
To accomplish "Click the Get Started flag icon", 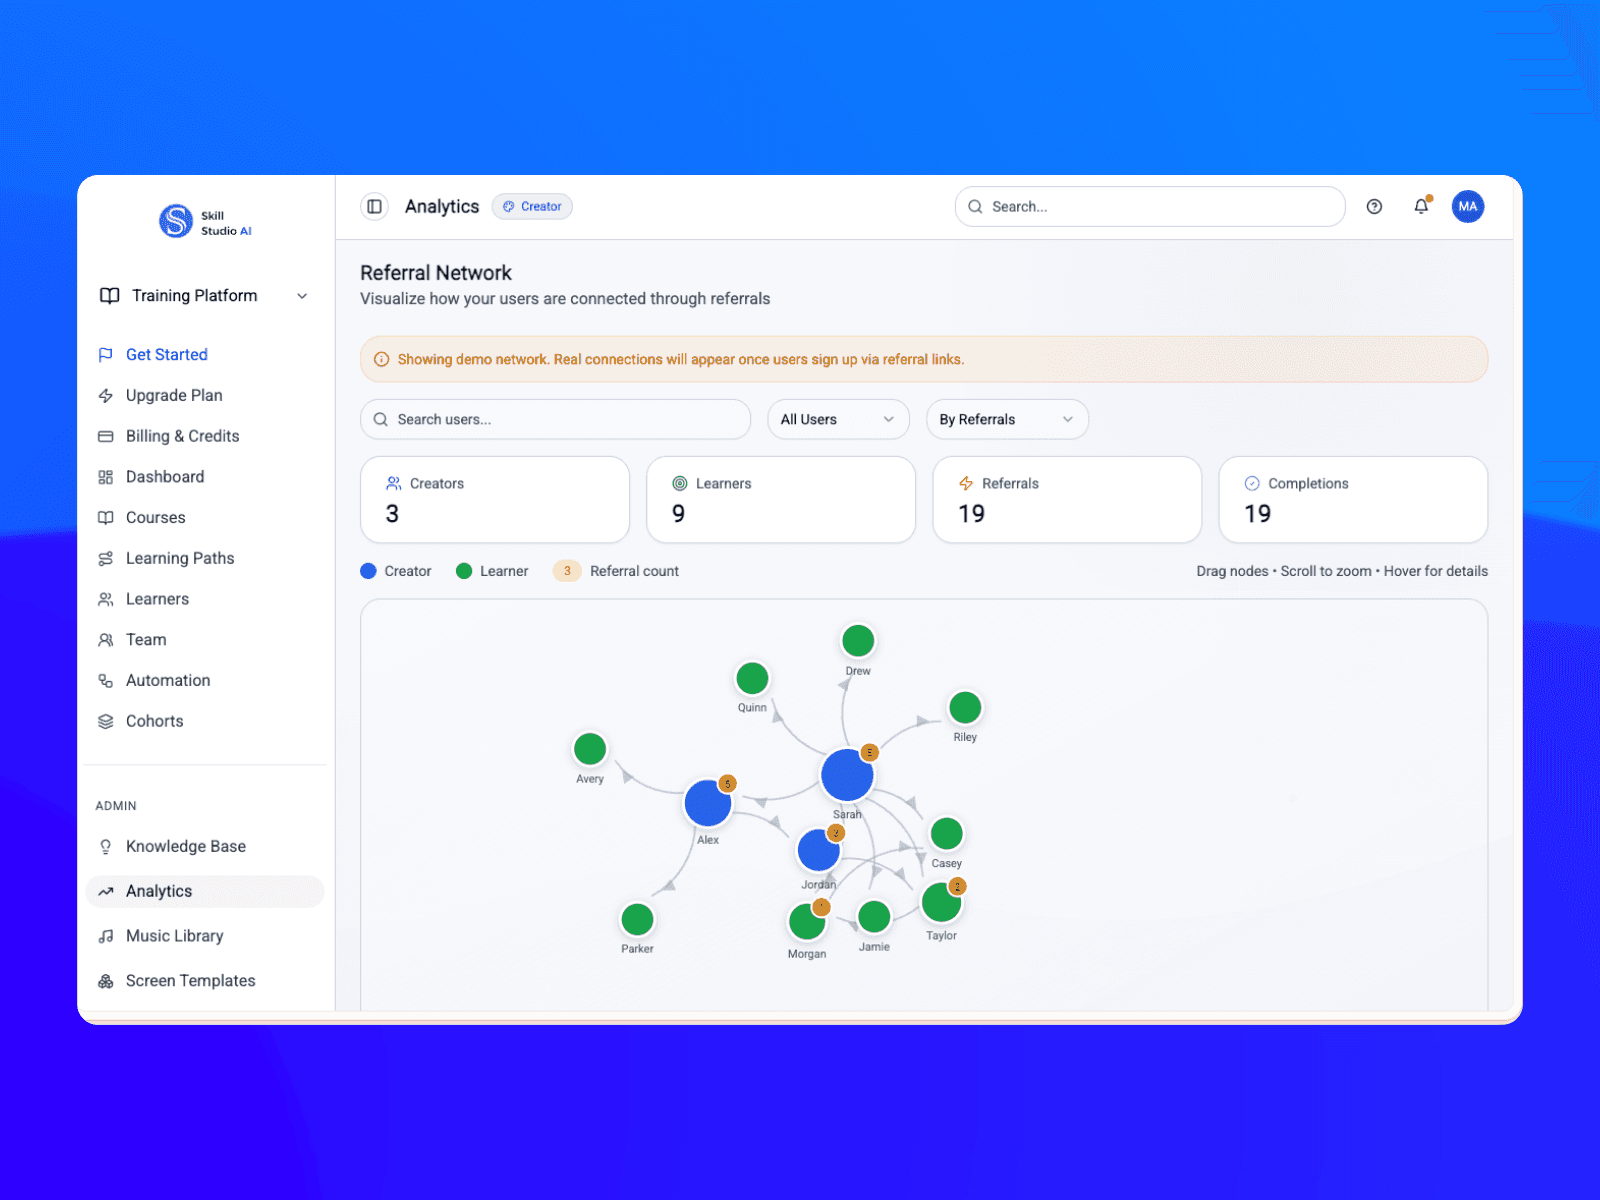I will pos(106,355).
